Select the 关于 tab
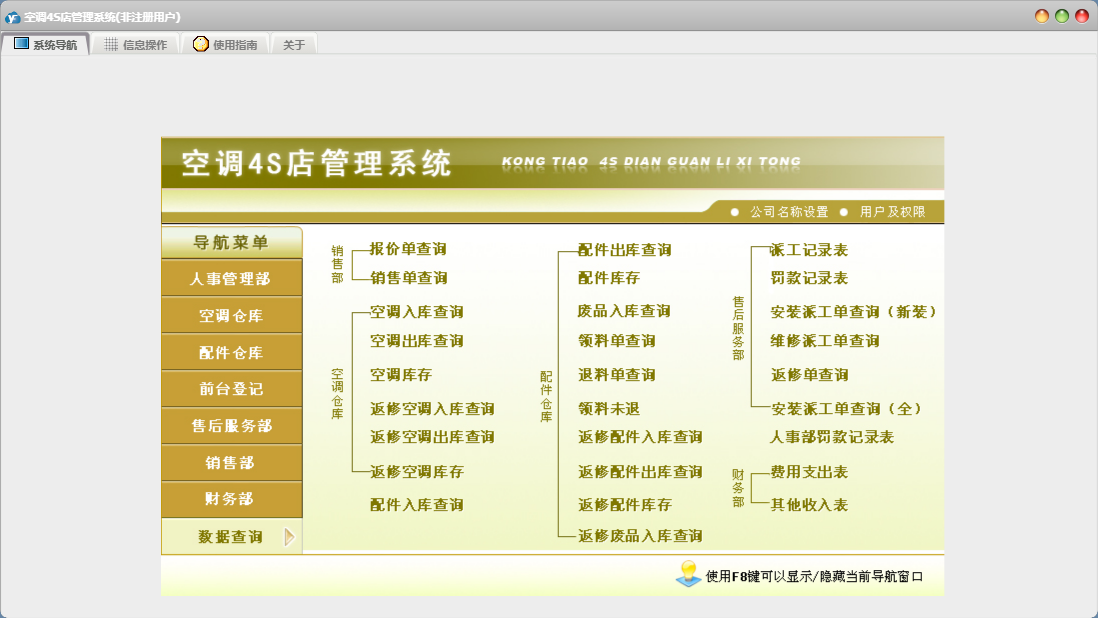This screenshot has width=1098, height=618. pos(294,45)
